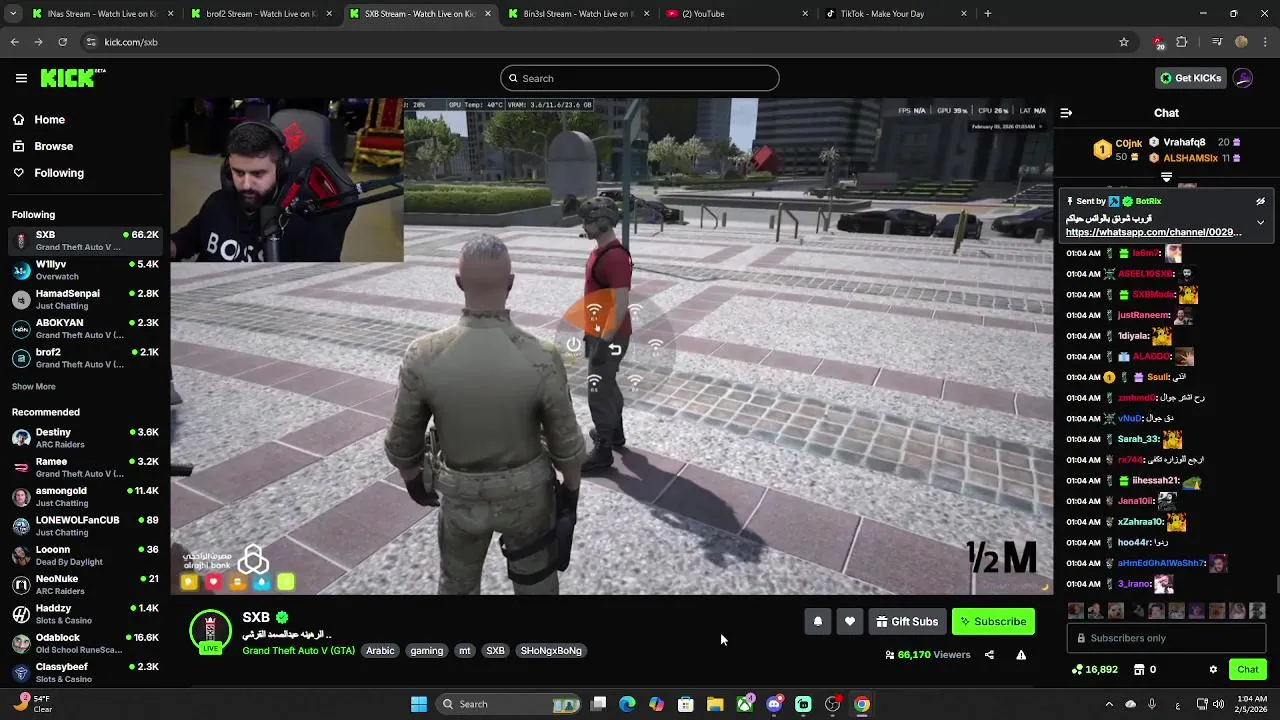The image size is (1280, 720).
Task: Open Discord from taskbar
Action: pos(774,704)
